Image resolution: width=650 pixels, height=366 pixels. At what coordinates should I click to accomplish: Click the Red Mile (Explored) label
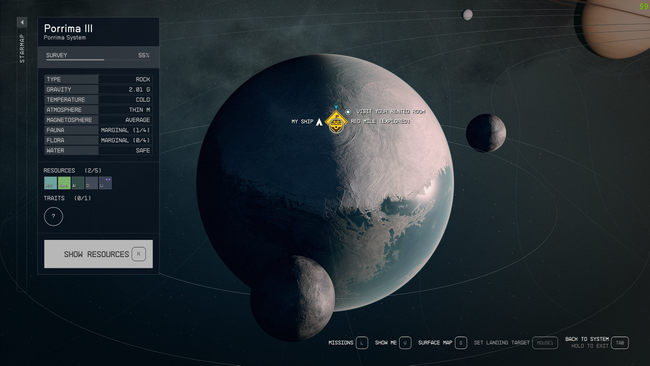tap(381, 121)
